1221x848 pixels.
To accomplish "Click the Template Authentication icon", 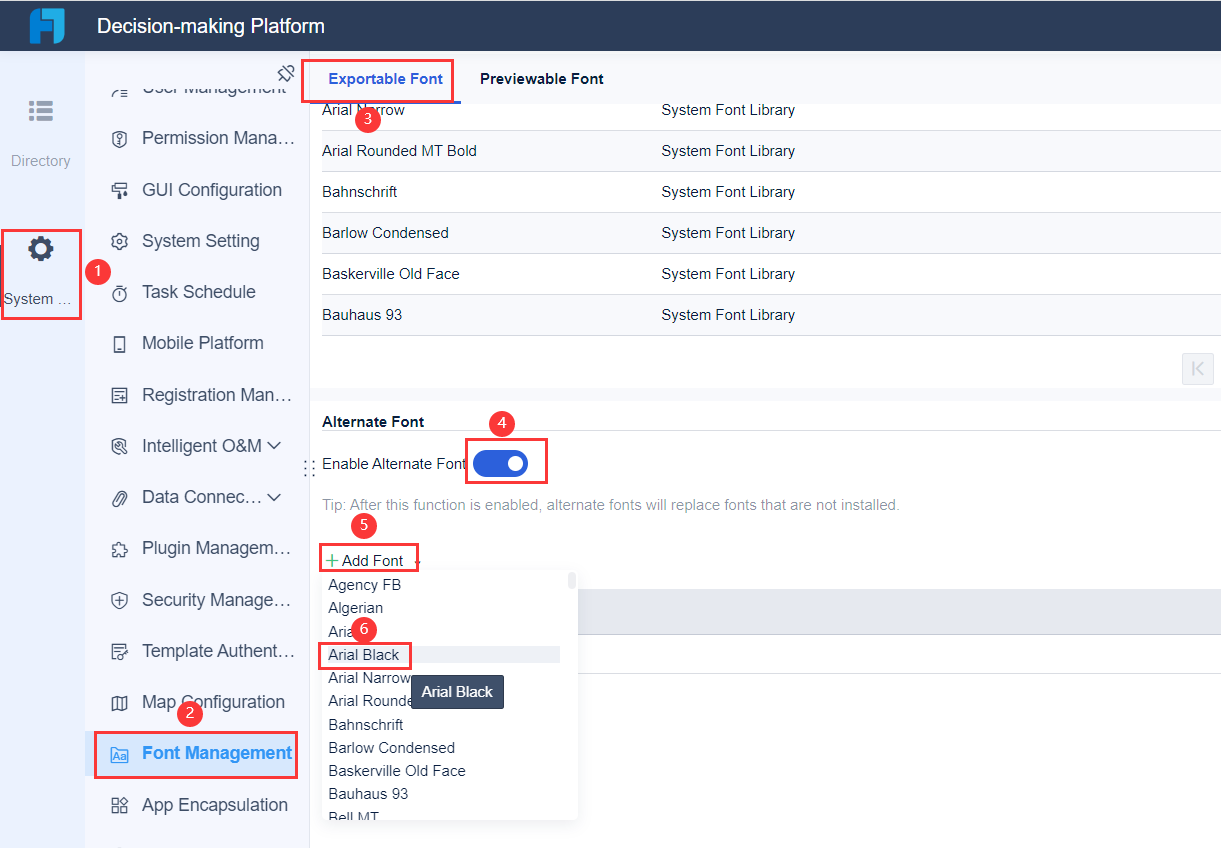I will point(120,652).
